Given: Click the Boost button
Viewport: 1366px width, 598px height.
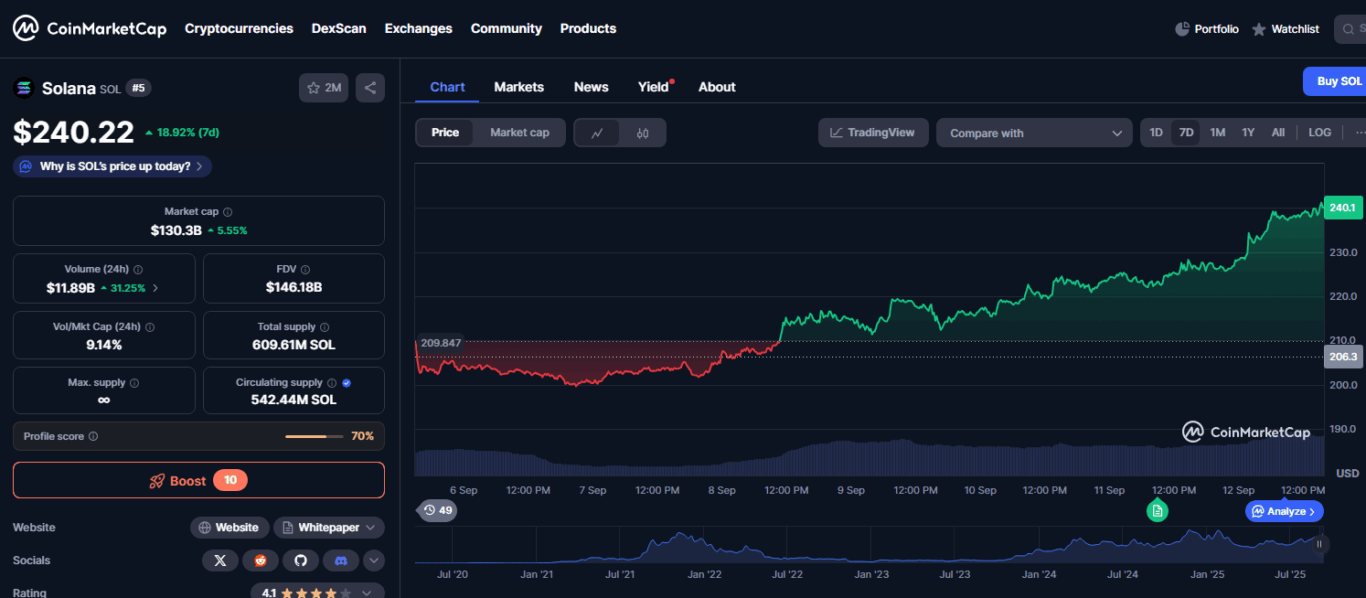Looking at the screenshot, I should point(199,480).
